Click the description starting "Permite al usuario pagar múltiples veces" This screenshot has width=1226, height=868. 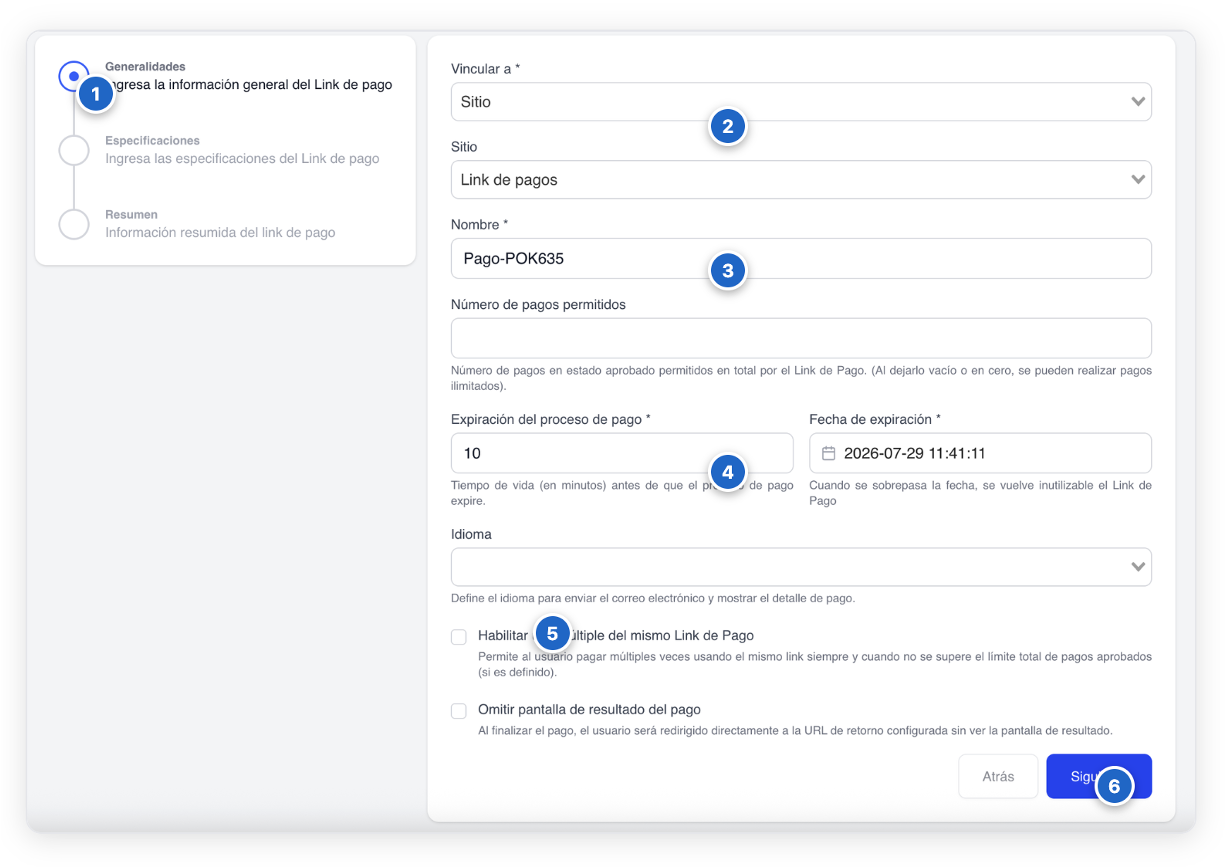tap(815, 665)
